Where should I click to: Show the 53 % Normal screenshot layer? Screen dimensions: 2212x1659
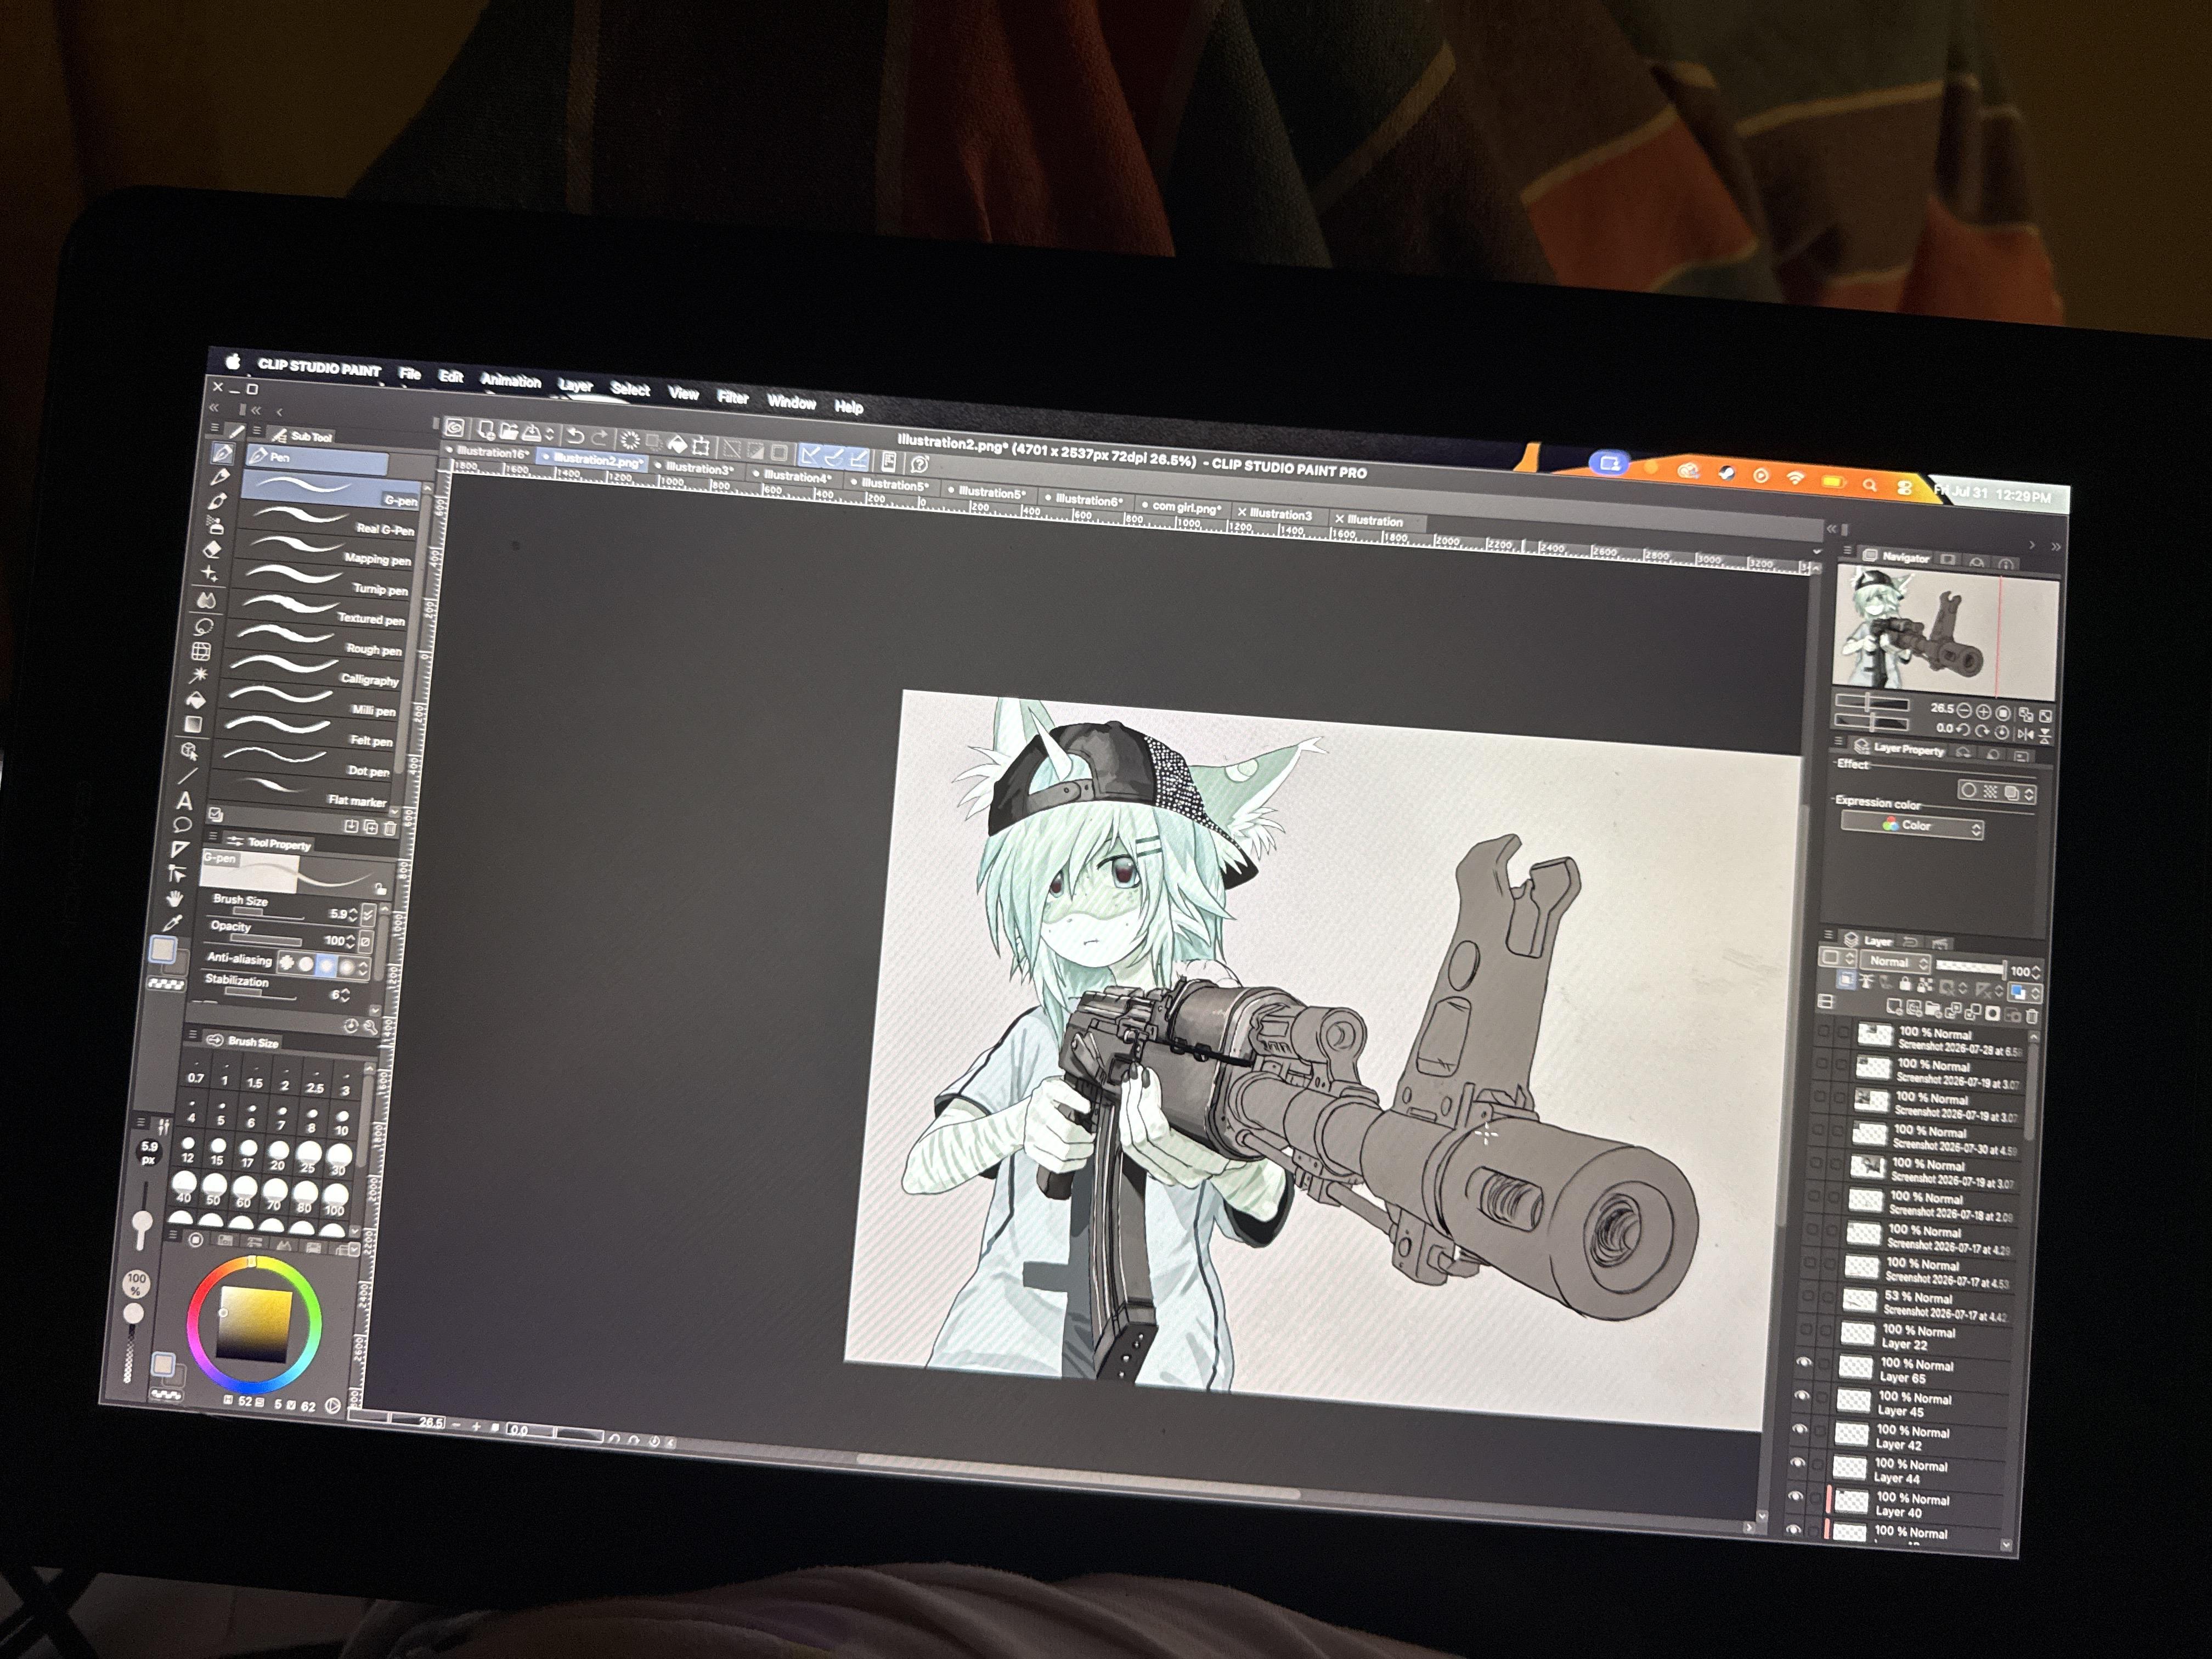[1809, 1297]
